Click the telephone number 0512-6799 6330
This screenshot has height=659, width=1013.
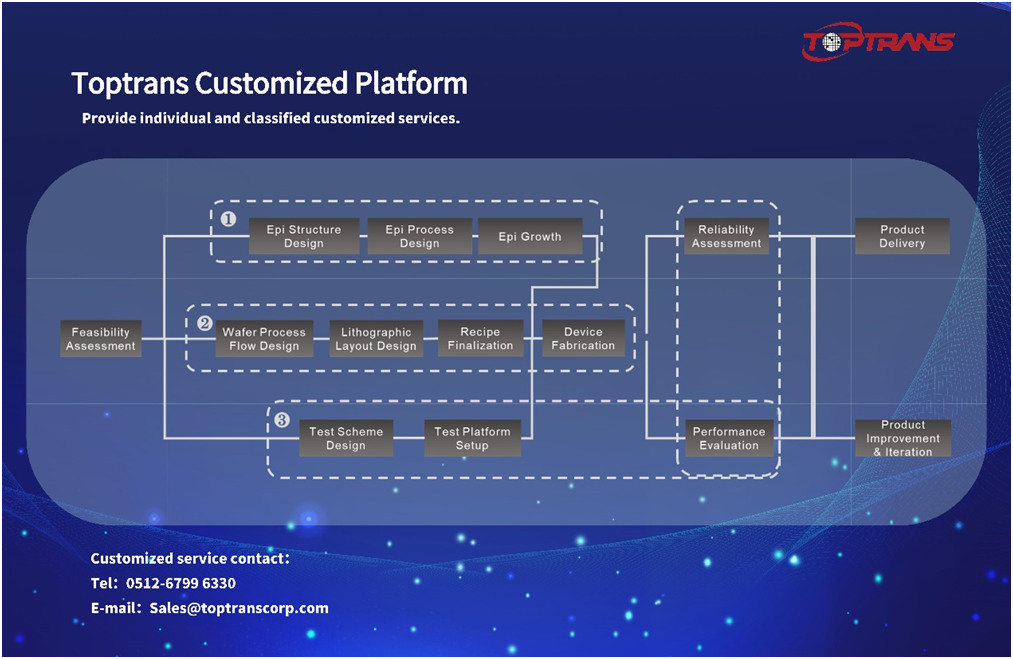181,583
